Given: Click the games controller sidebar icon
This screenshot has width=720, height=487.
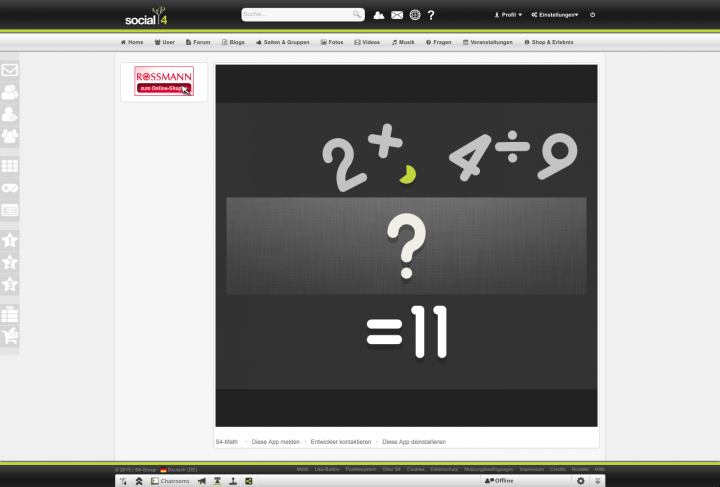Looking at the screenshot, I should click(x=10, y=188).
